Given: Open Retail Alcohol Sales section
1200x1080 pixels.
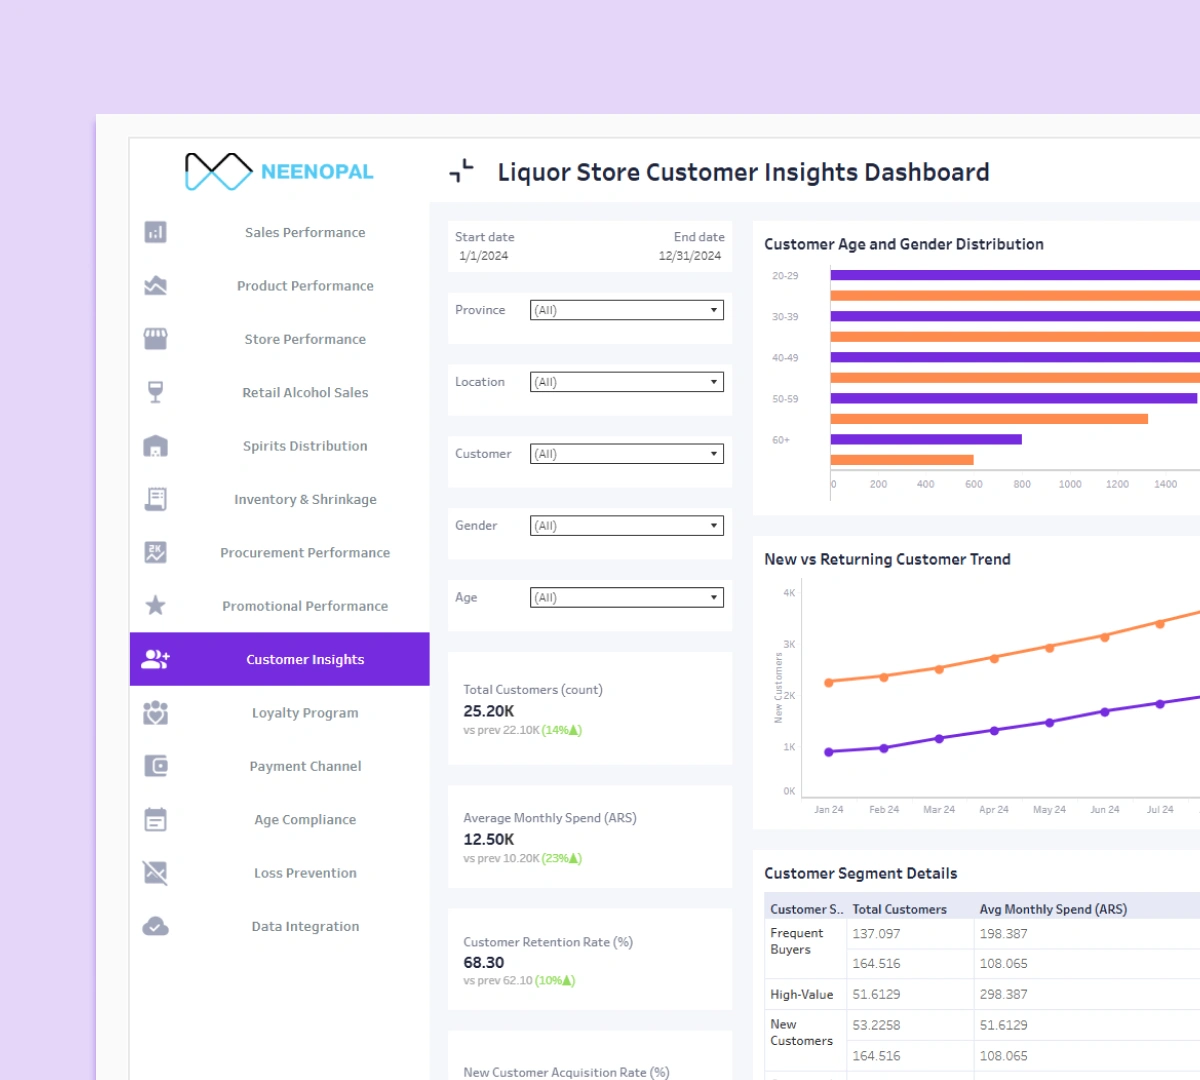Looking at the screenshot, I should click(305, 392).
